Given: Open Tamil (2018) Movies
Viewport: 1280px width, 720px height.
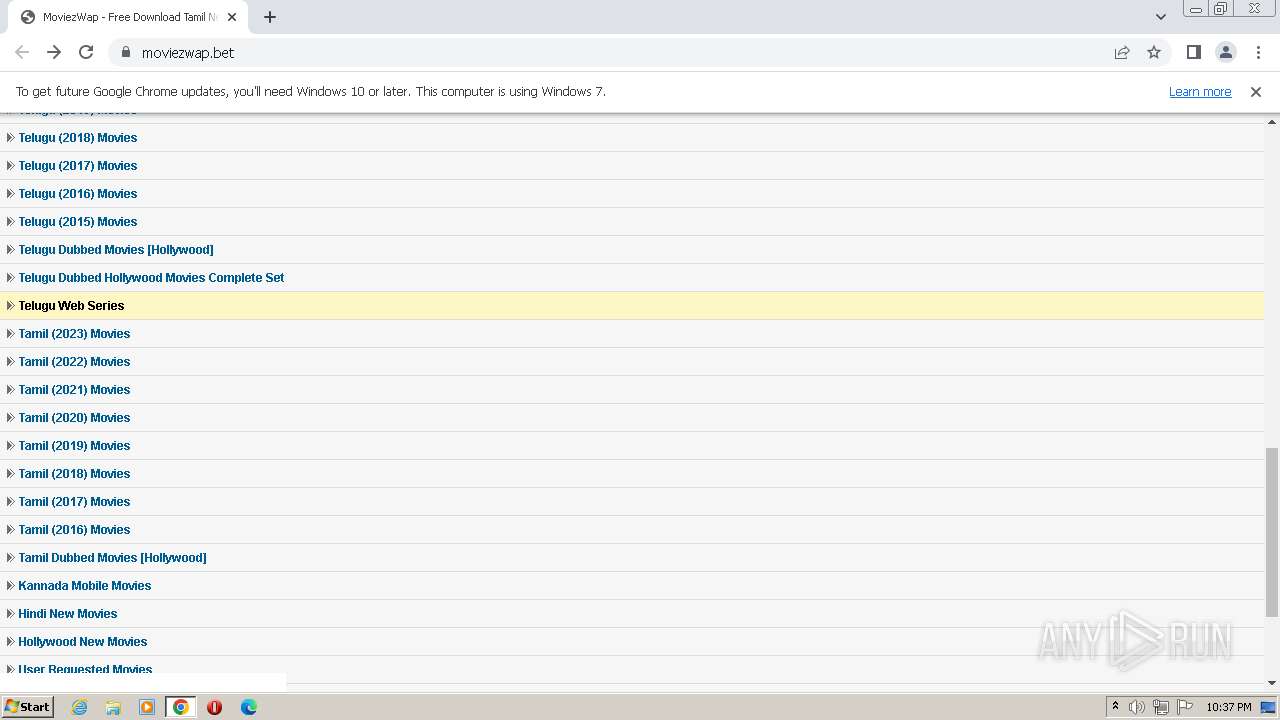Looking at the screenshot, I should [x=74, y=474].
